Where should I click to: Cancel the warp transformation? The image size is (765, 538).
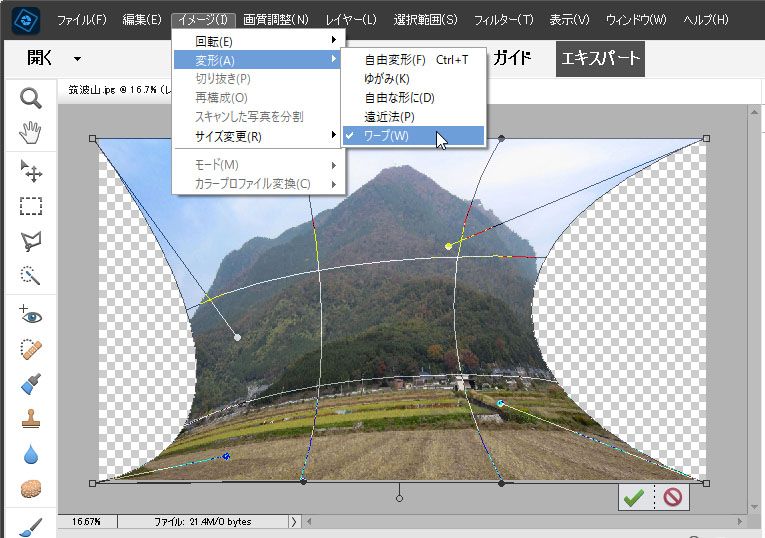point(672,498)
